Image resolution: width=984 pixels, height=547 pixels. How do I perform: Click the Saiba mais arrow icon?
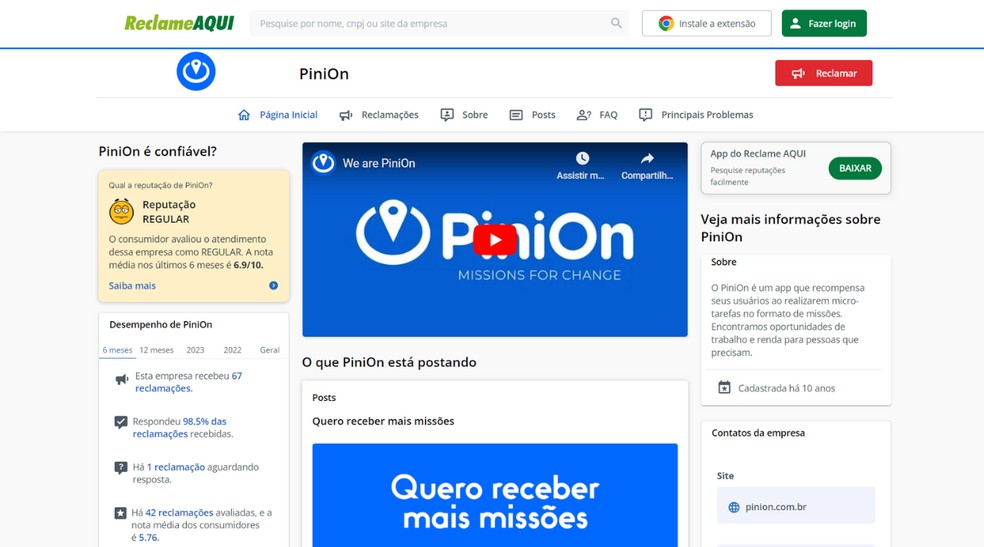[x=274, y=285]
